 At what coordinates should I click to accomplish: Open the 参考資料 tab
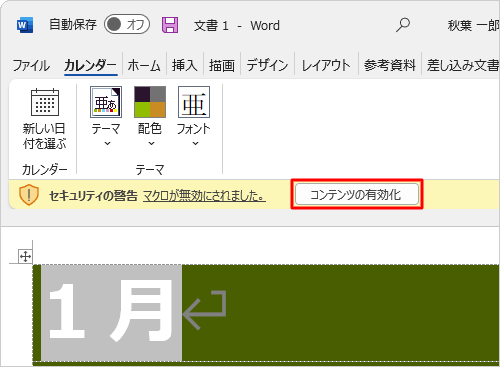pos(390,65)
